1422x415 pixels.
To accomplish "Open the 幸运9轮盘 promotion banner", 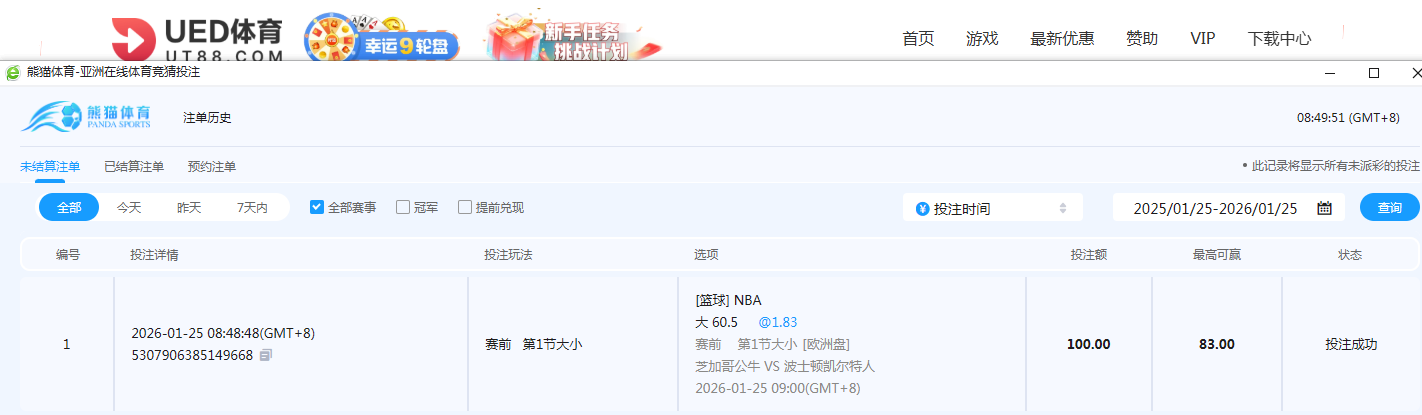I will [382, 39].
